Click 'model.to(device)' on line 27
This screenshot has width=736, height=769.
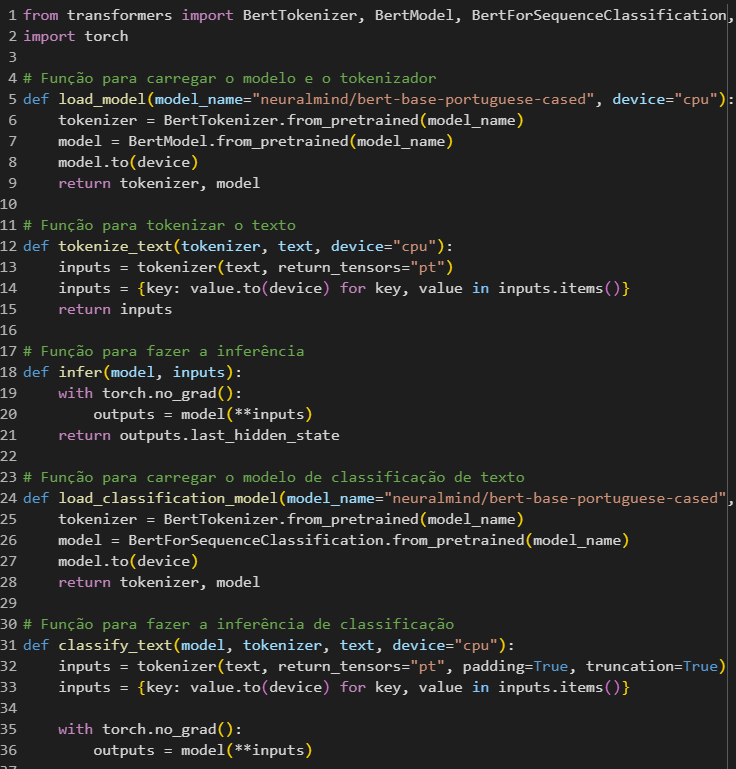(128, 562)
